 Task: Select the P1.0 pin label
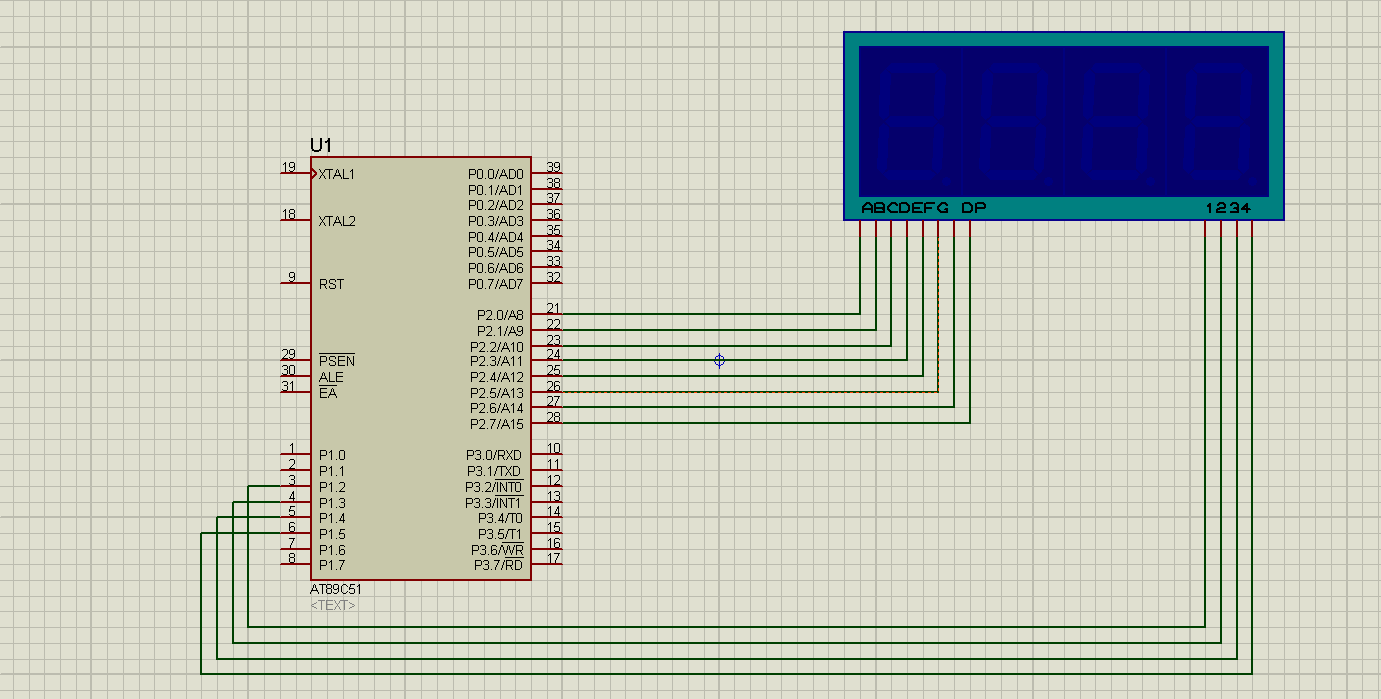click(x=332, y=455)
